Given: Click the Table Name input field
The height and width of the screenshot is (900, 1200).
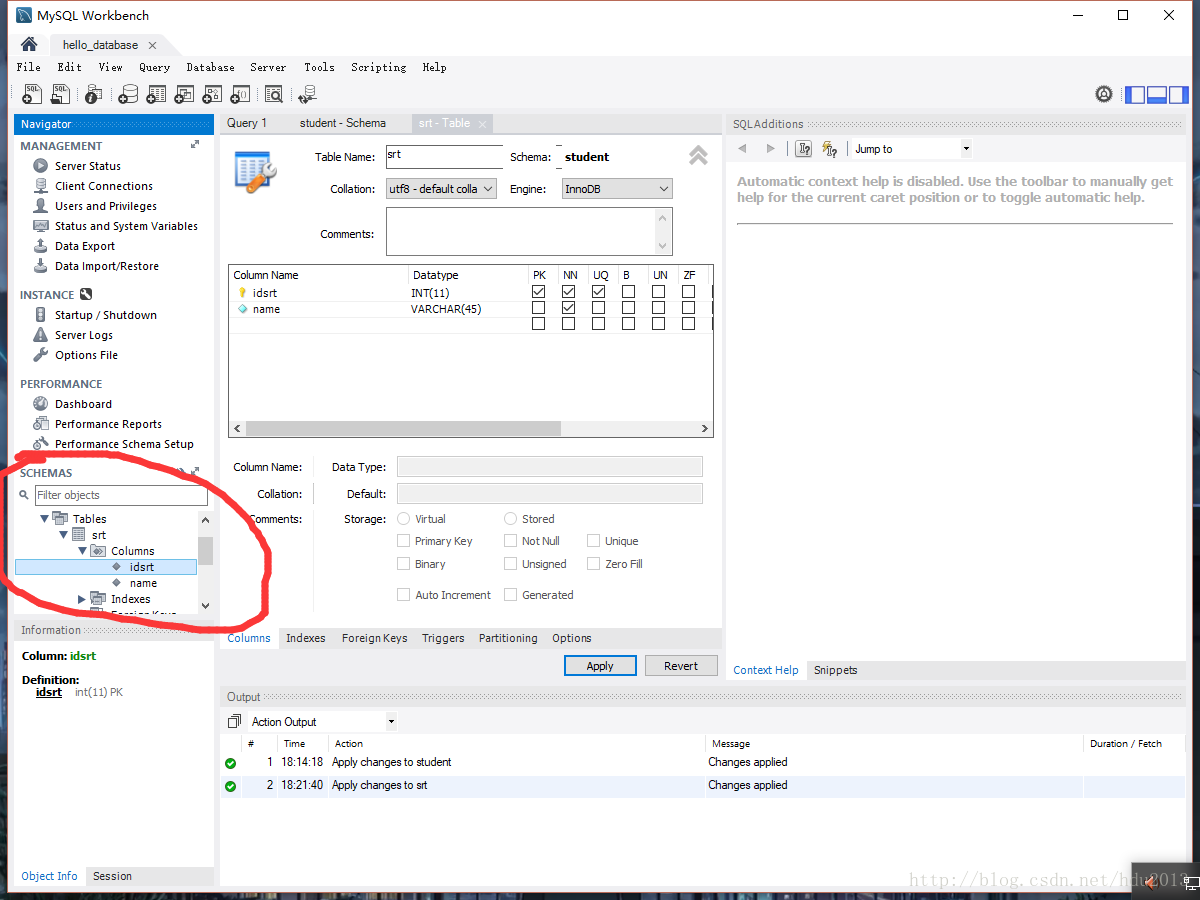Looking at the screenshot, I should pos(444,157).
